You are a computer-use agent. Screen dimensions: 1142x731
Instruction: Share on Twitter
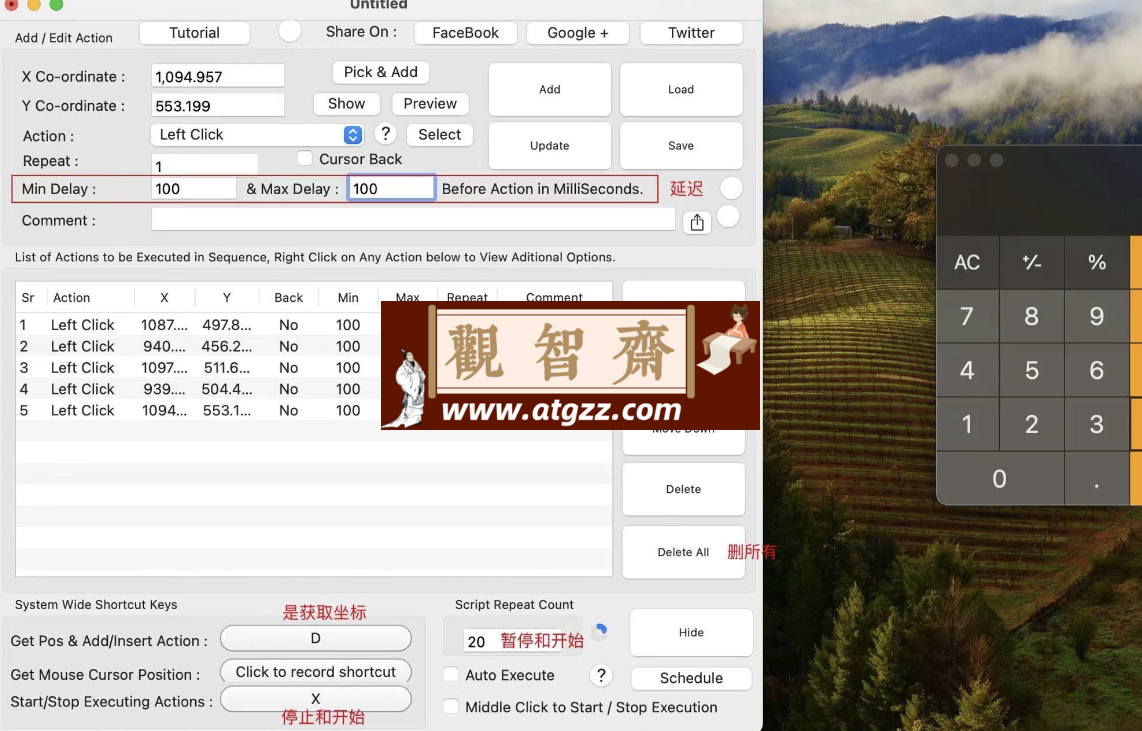(x=691, y=33)
